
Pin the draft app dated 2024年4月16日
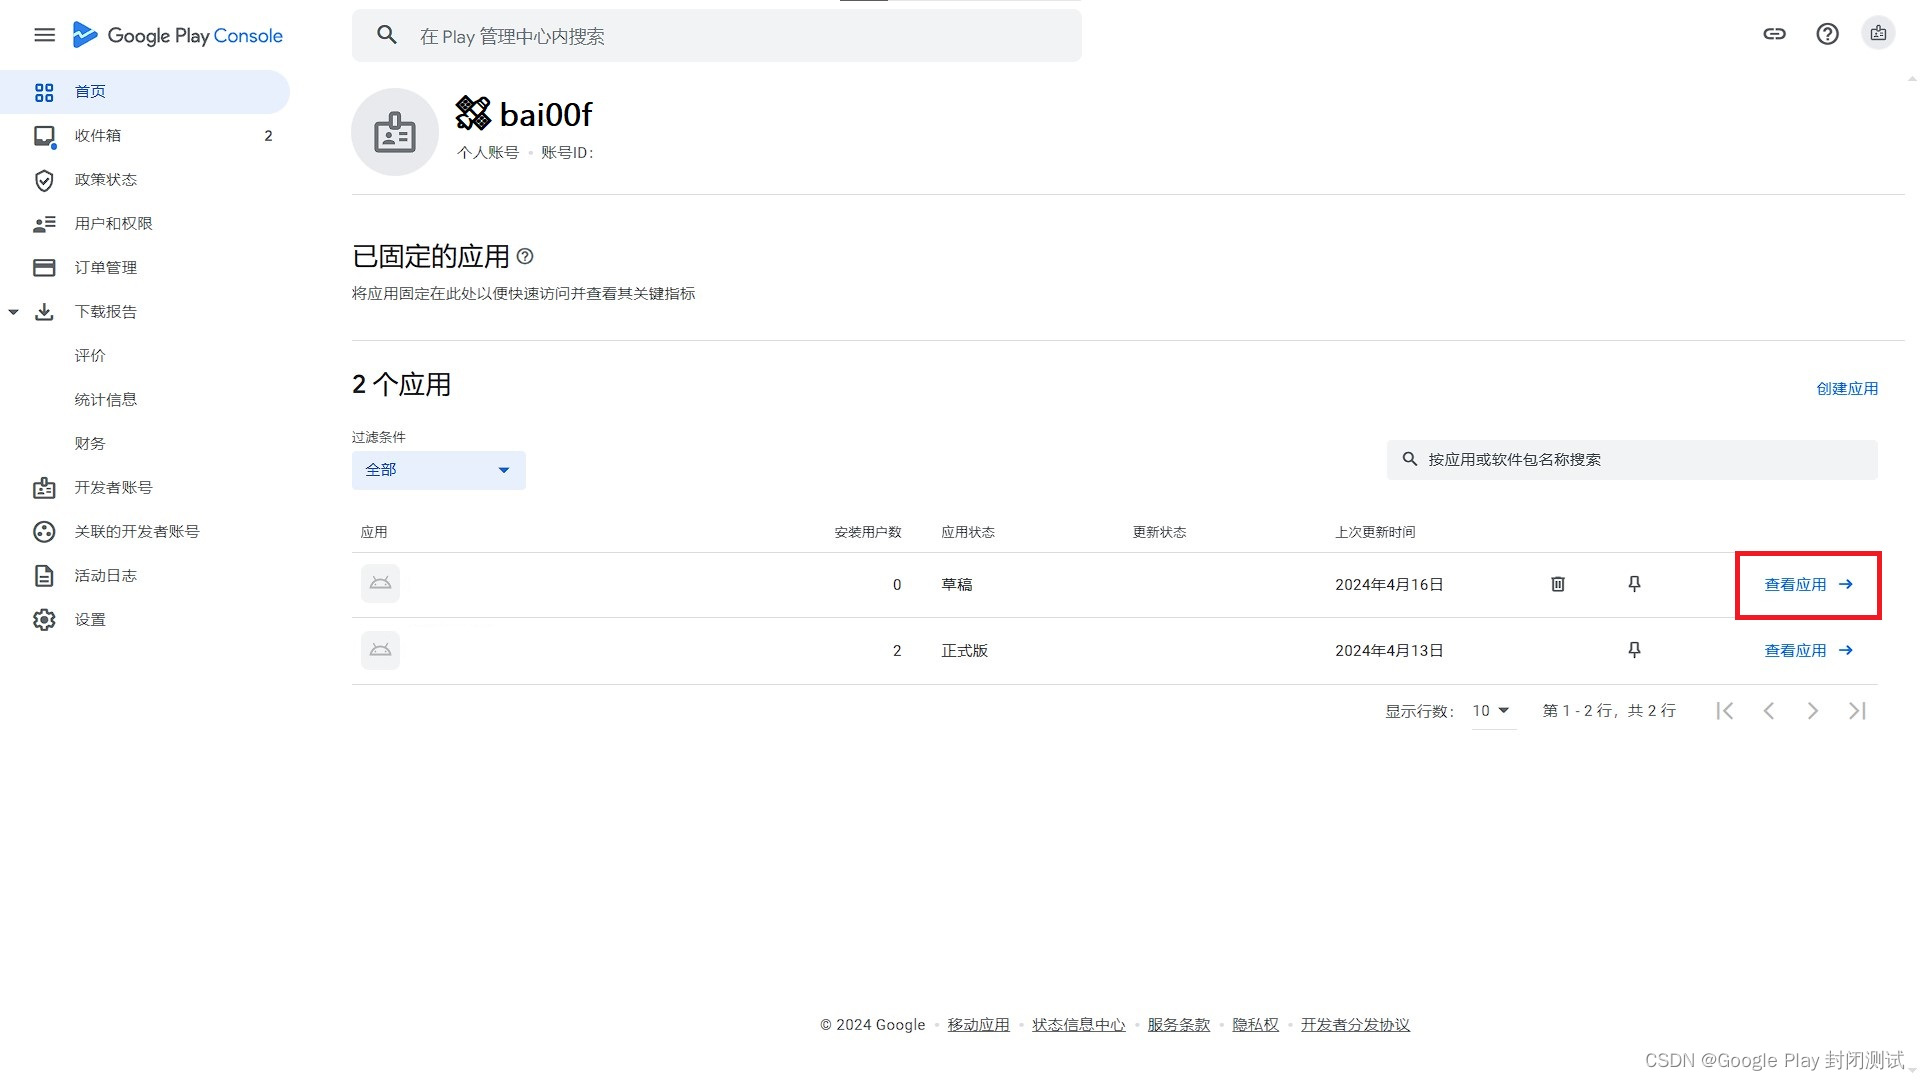[x=1634, y=584]
